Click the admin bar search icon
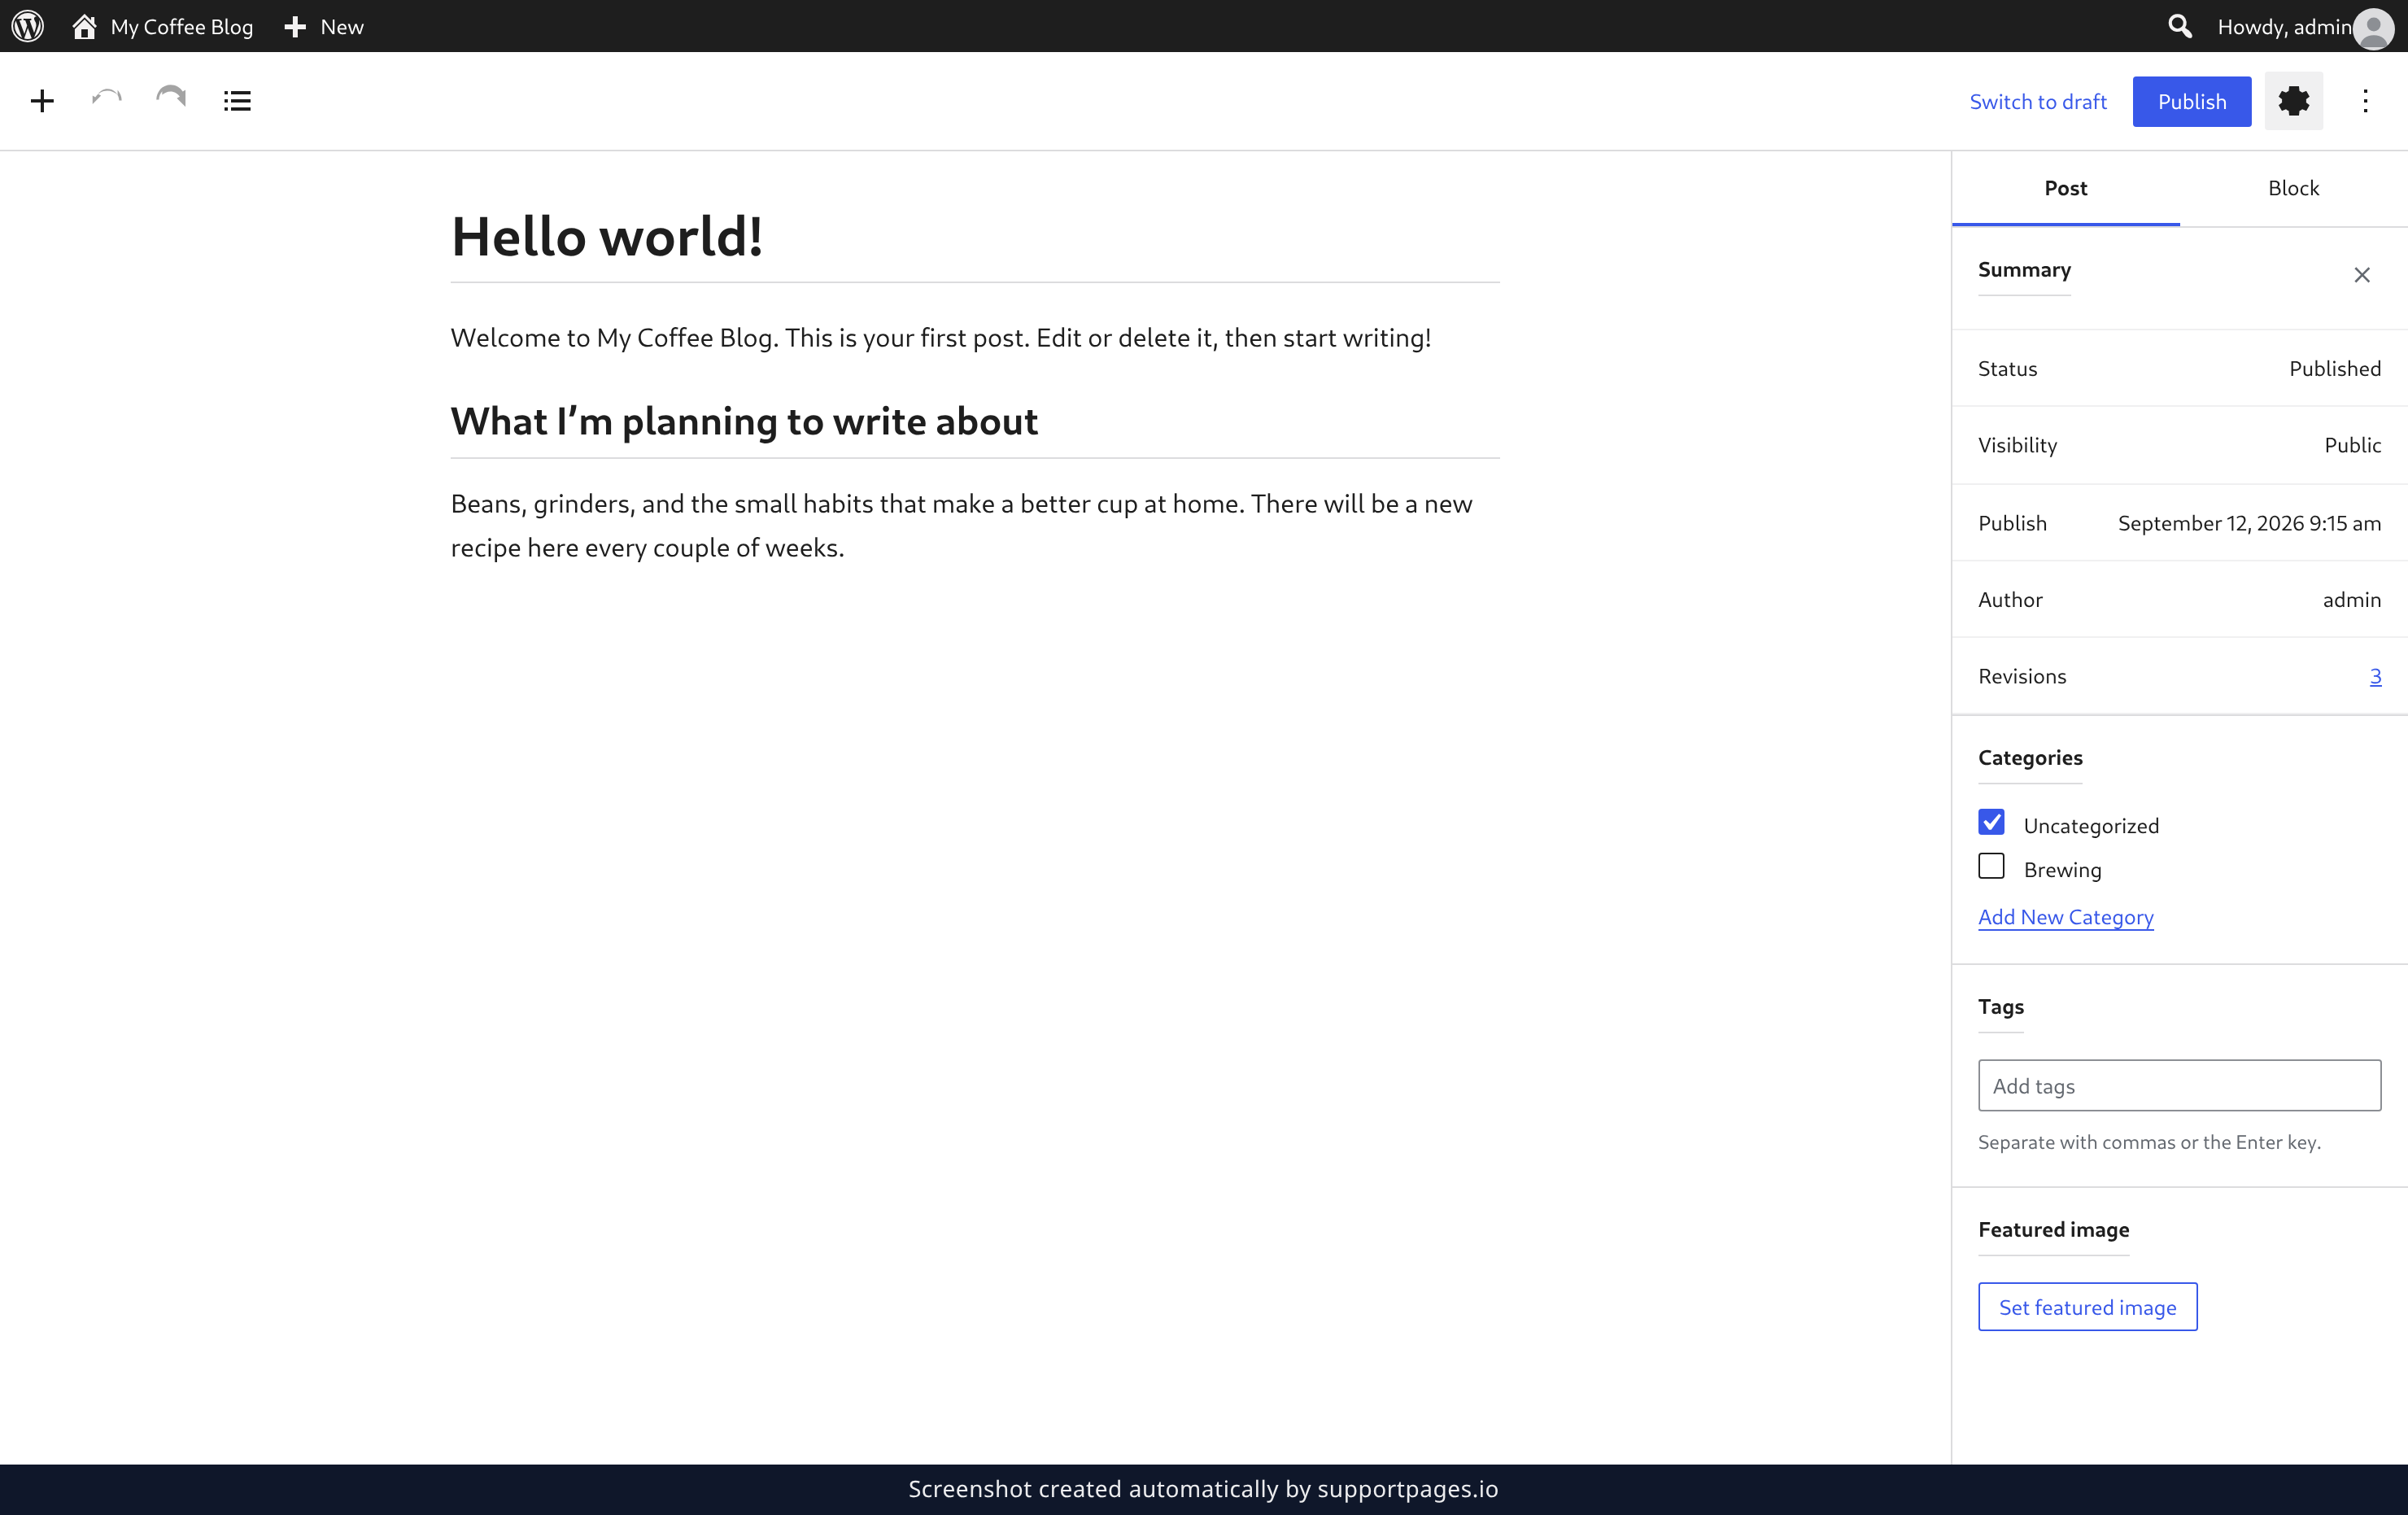Image resolution: width=2408 pixels, height=1515 pixels. [2180, 26]
